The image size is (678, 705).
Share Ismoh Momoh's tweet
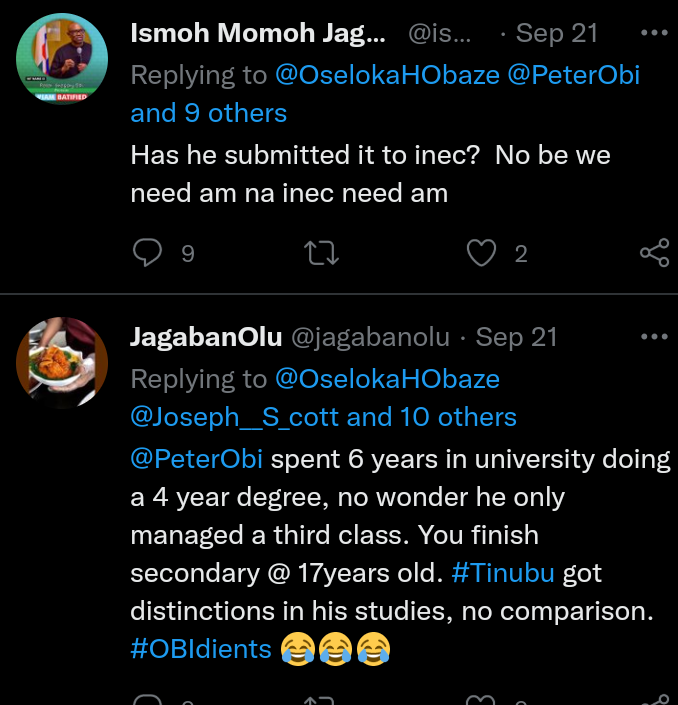point(654,254)
